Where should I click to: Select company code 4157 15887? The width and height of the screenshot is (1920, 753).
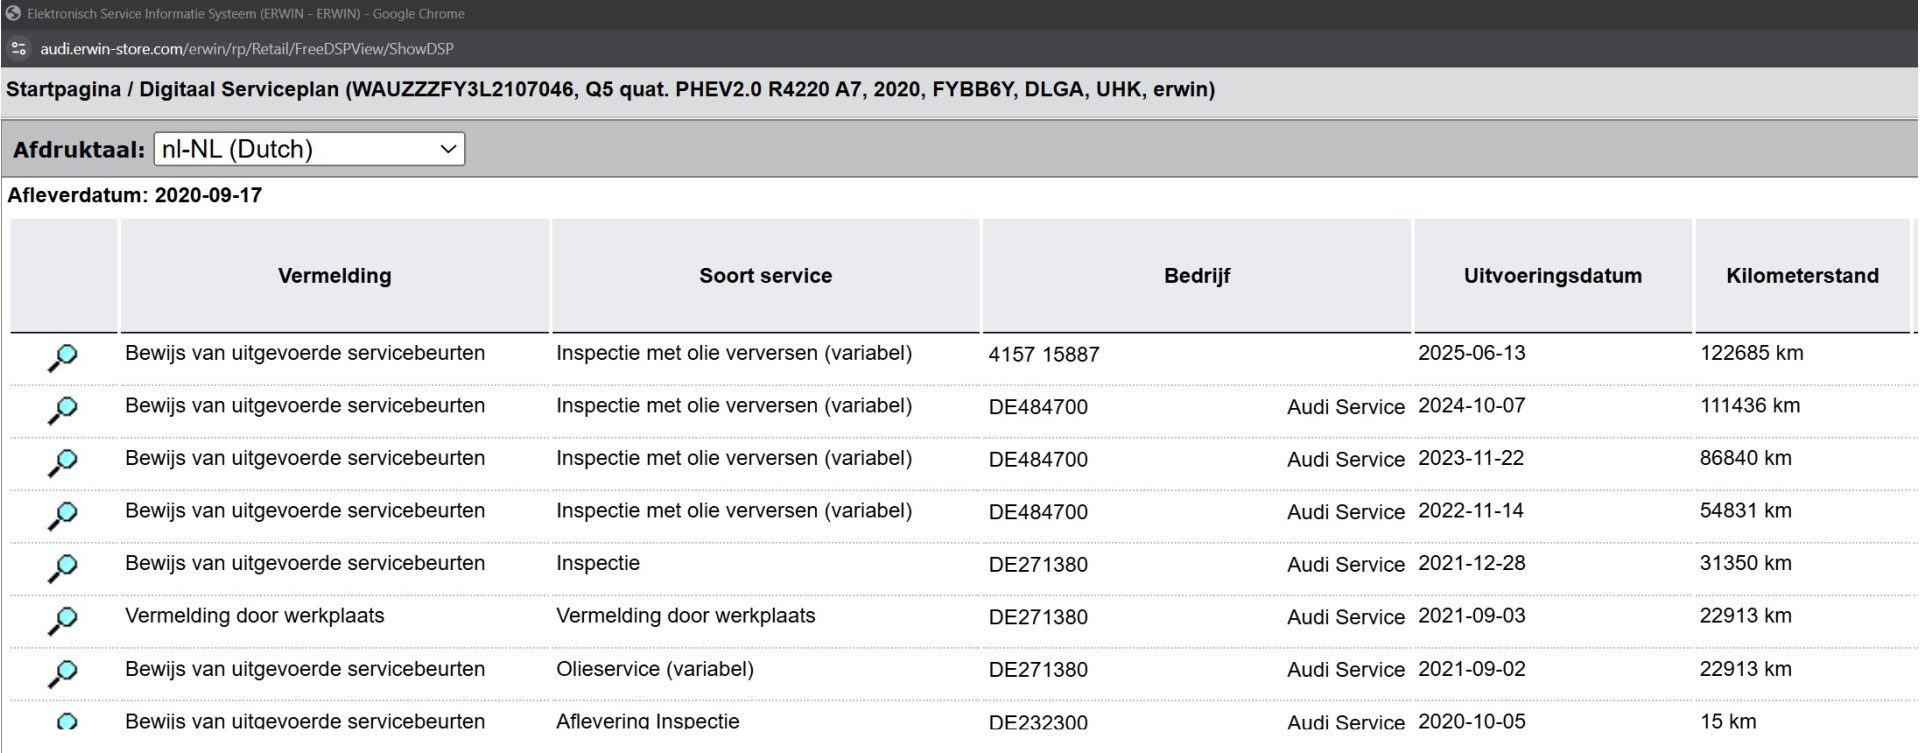pos(1044,355)
